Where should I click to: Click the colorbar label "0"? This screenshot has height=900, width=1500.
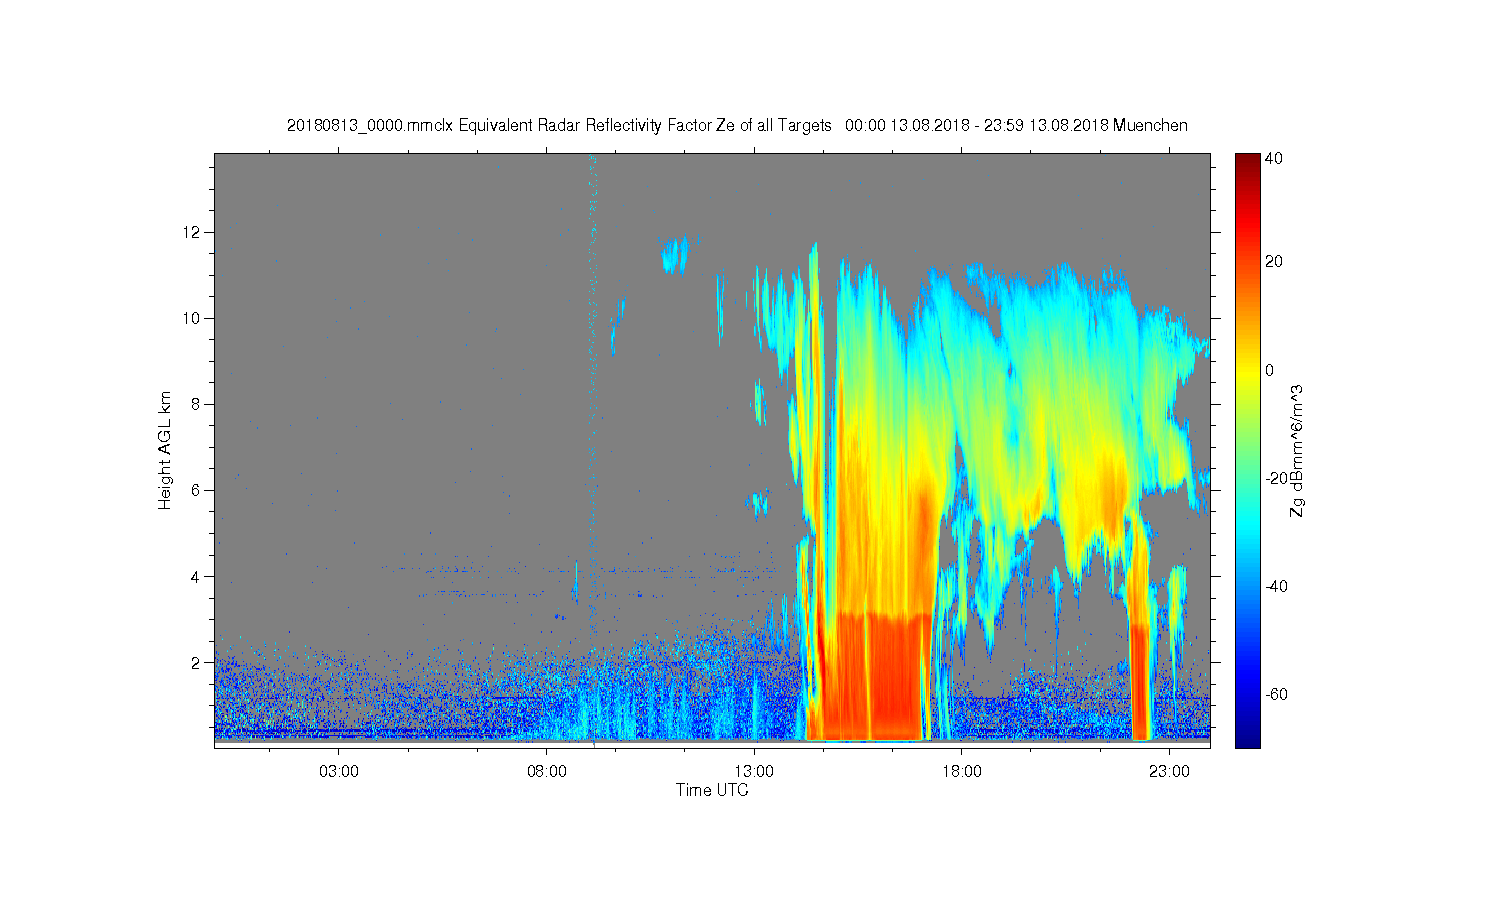pos(1270,370)
